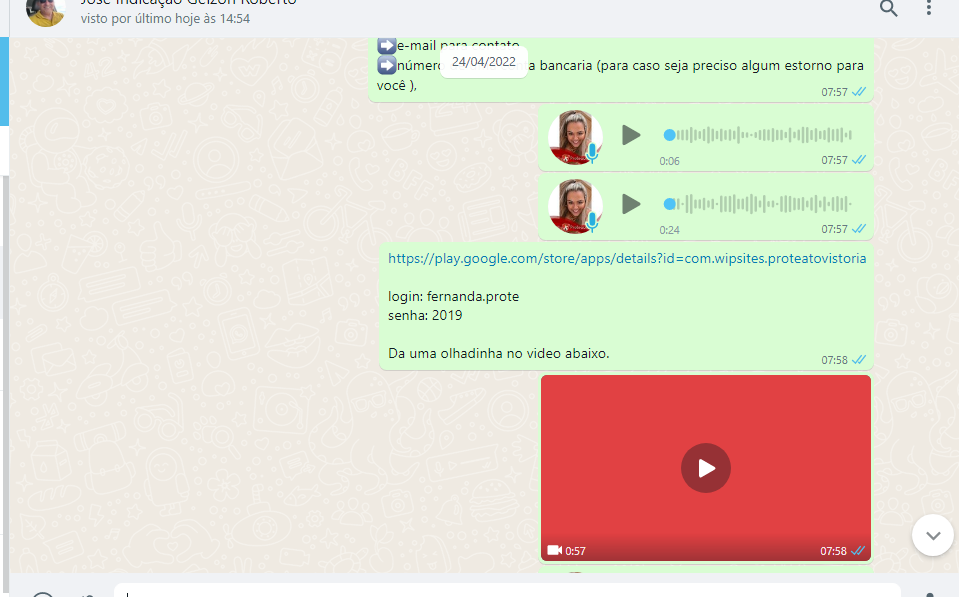Click the blue microphone icon on 0:06 audio
The image size is (959, 597).
point(592,153)
